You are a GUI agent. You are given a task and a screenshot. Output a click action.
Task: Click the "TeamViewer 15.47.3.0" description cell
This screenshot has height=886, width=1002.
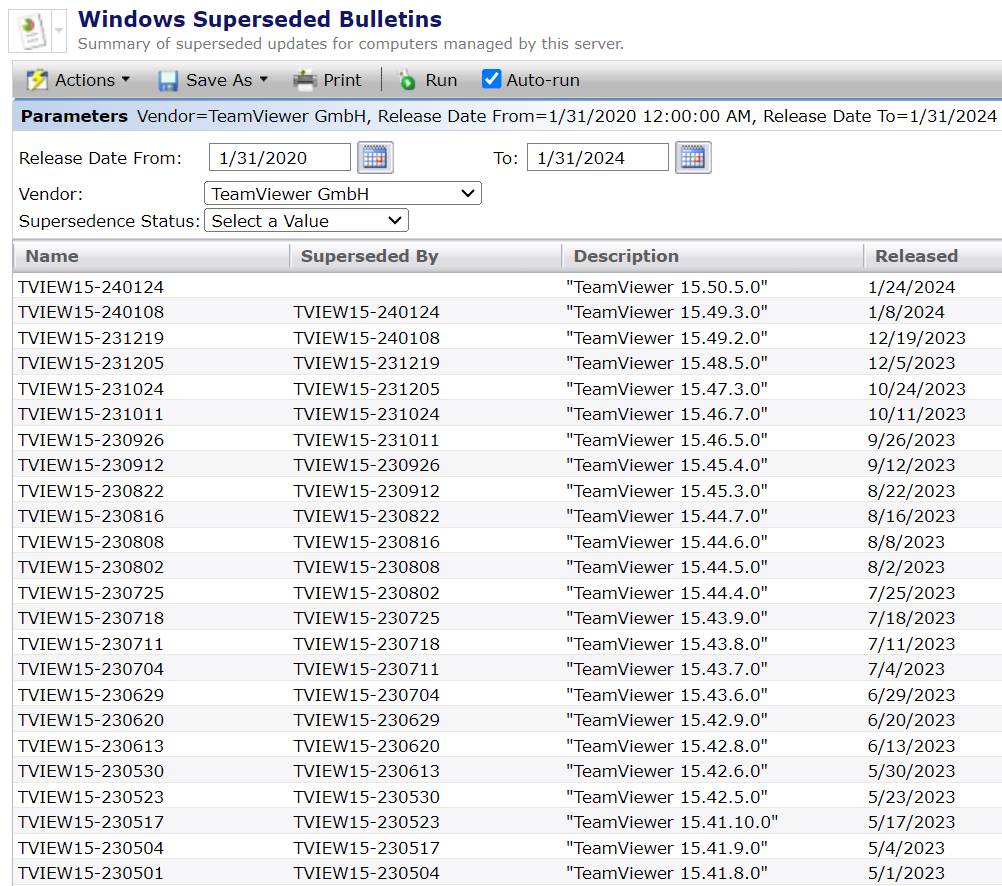coord(667,389)
